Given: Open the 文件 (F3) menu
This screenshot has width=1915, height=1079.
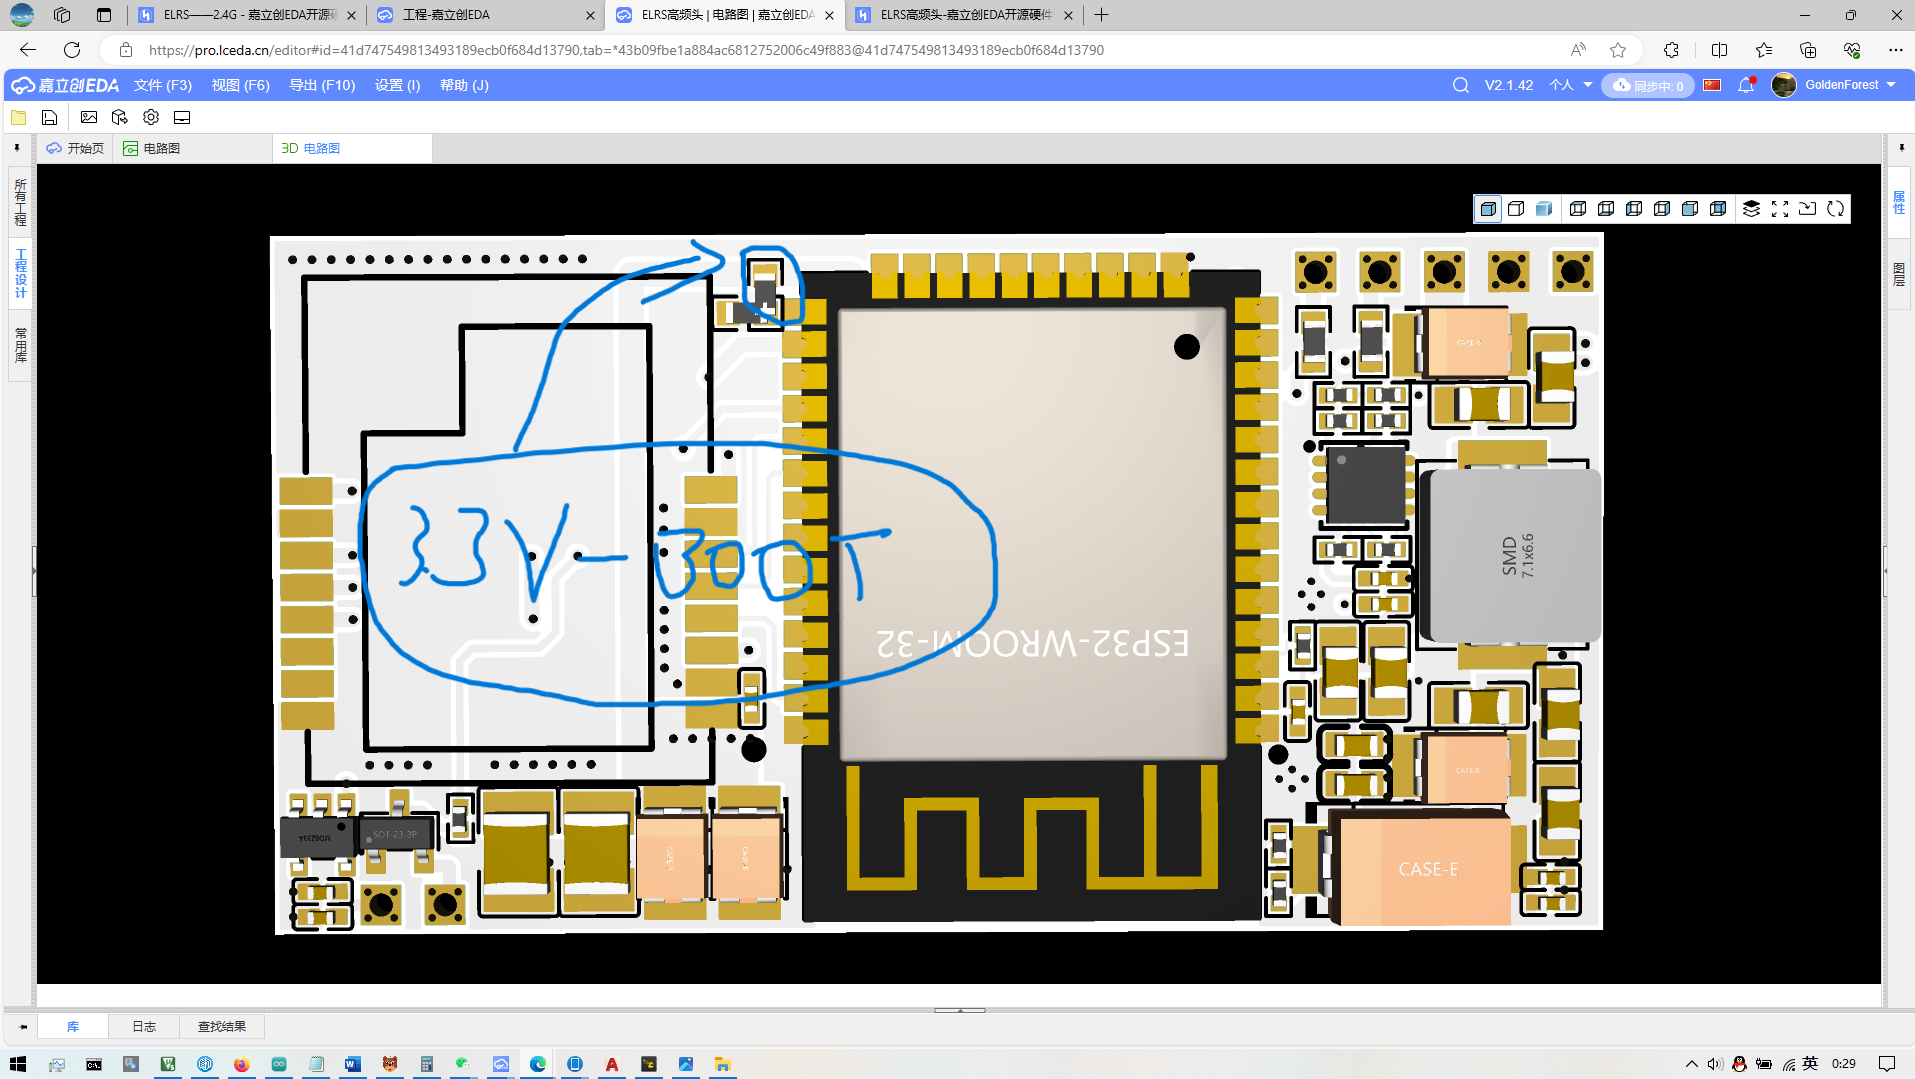Looking at the screenshot, I should (163, 85).
